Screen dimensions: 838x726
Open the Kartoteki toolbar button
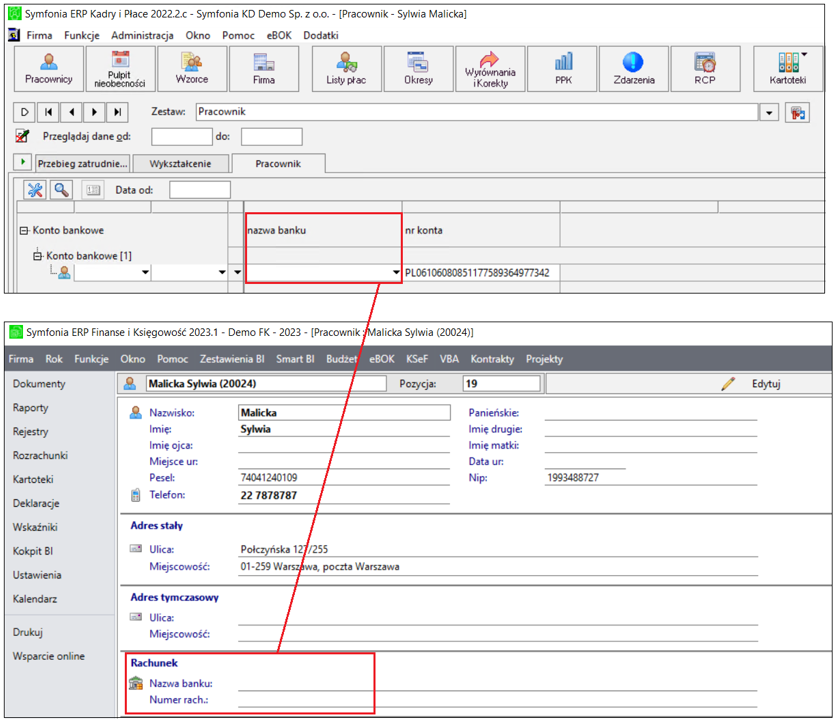(788, 69)
